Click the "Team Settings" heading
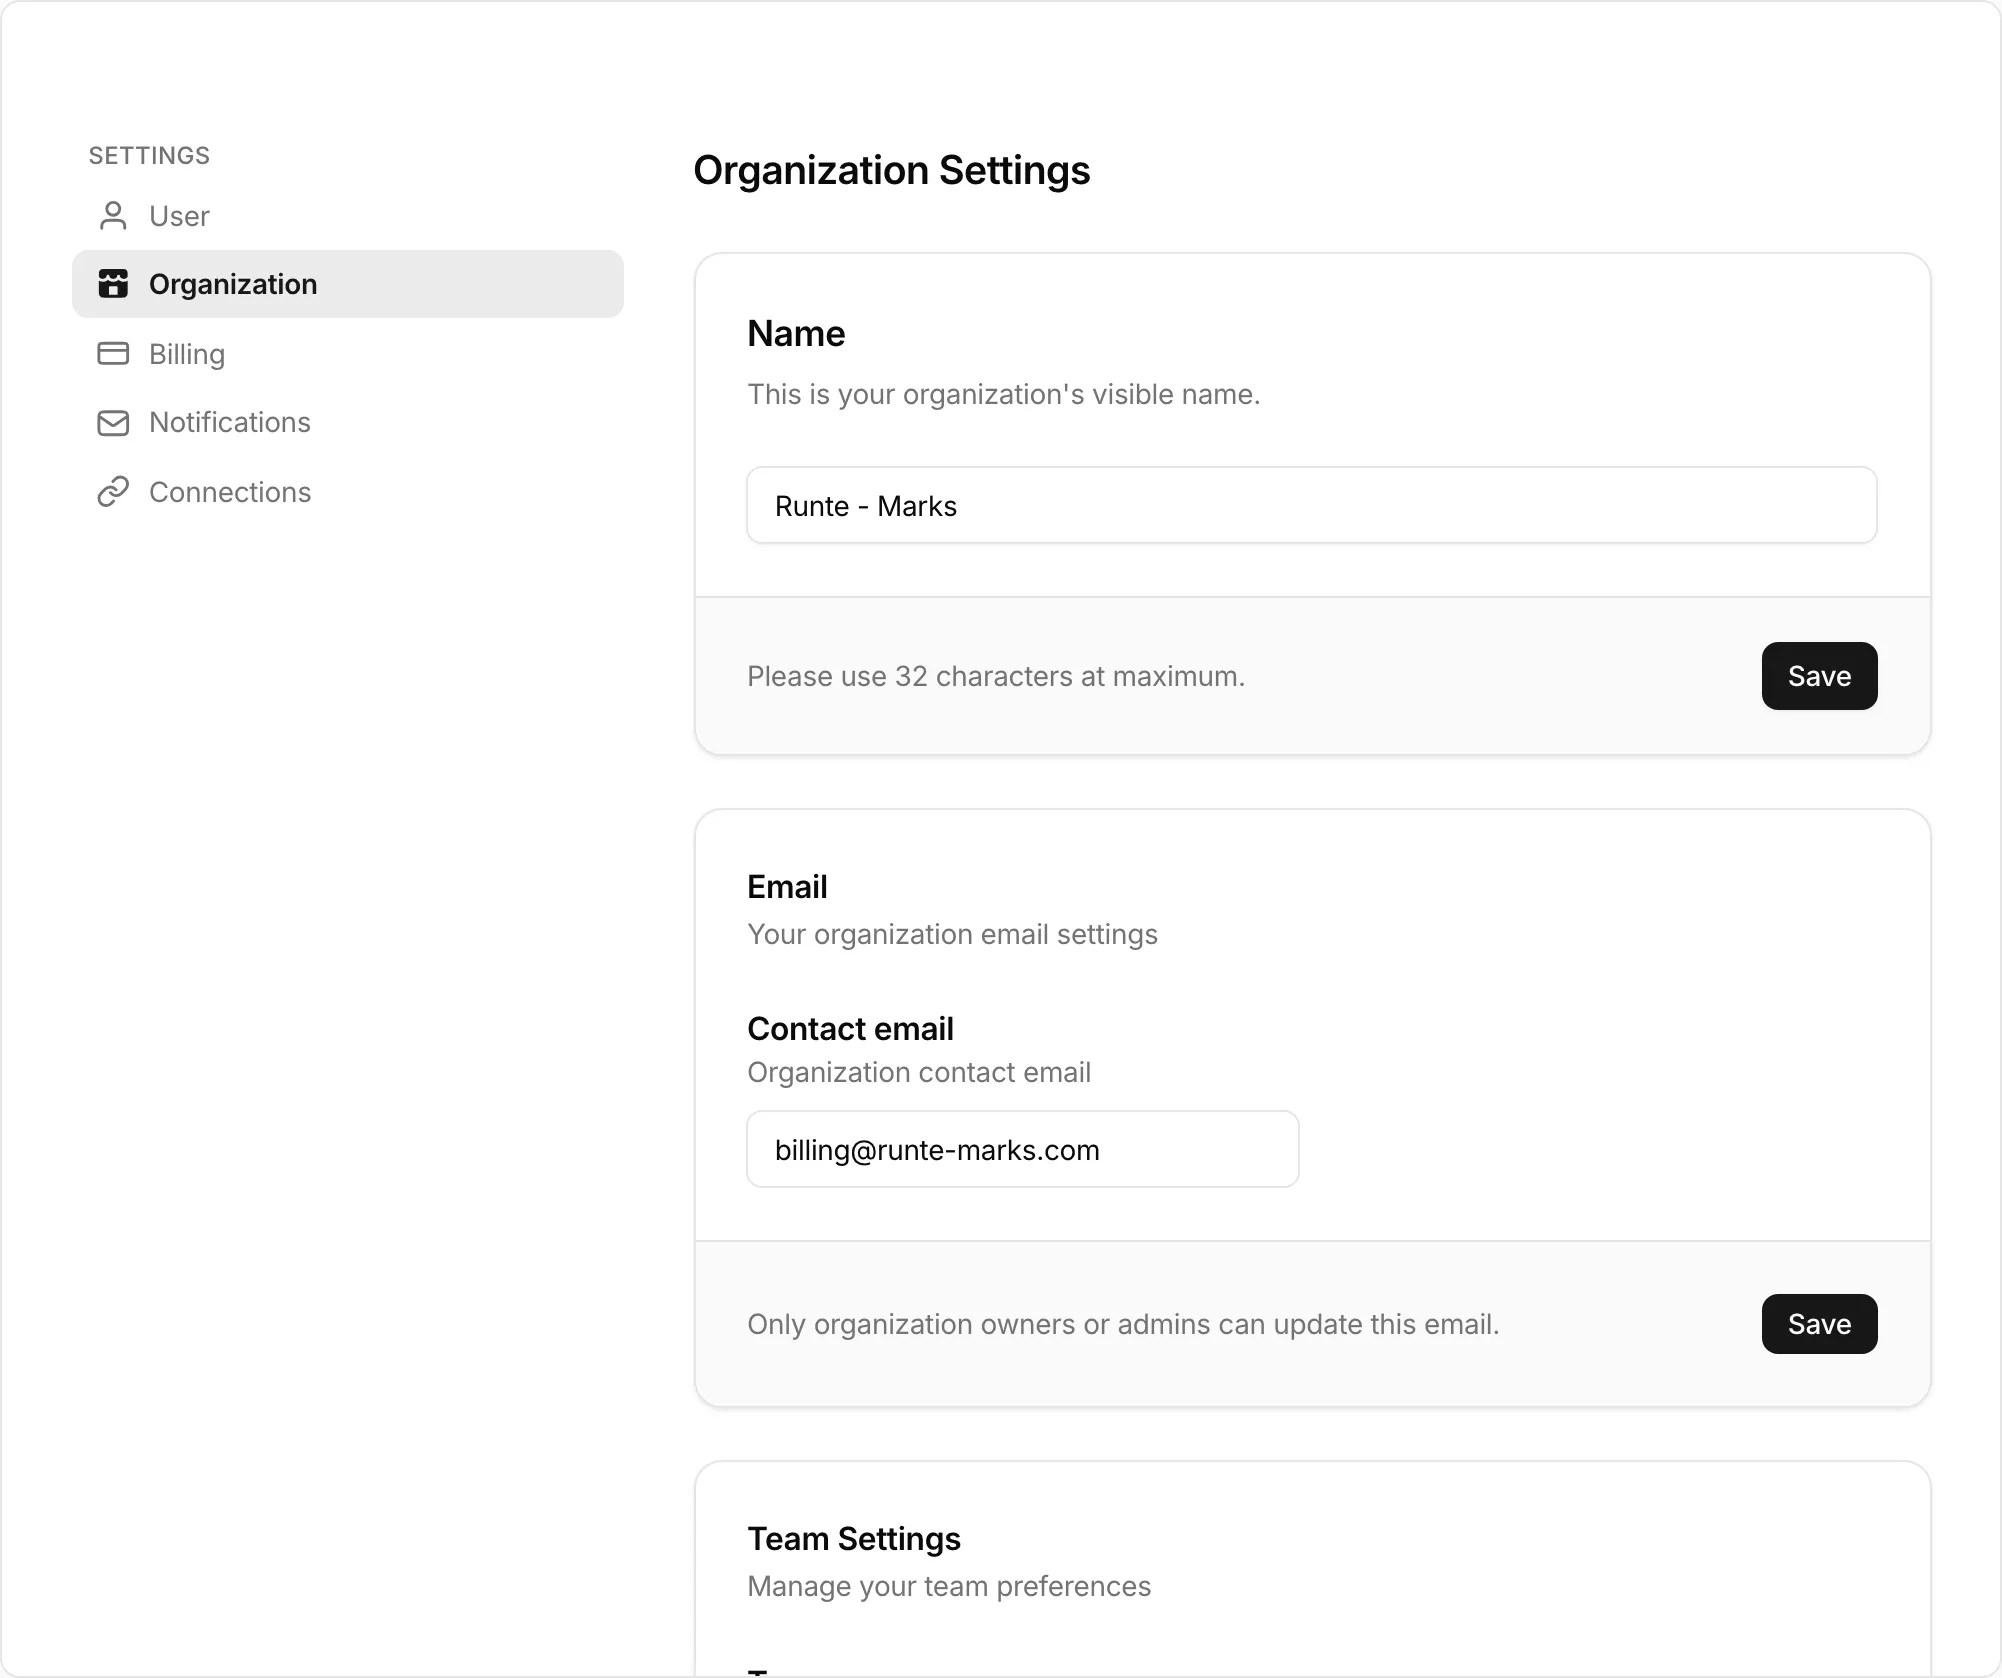 (854, 1539)
